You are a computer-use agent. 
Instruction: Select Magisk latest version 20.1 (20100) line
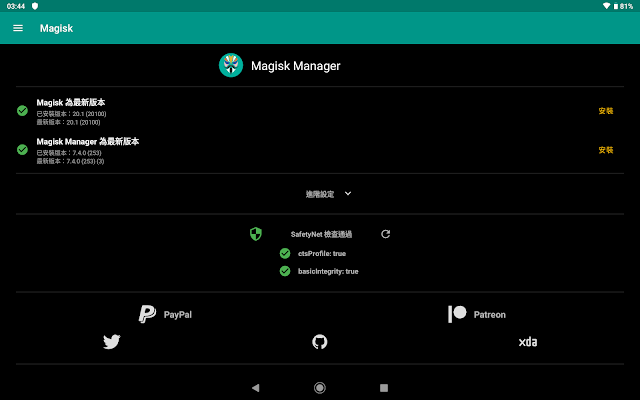[68, 122]
